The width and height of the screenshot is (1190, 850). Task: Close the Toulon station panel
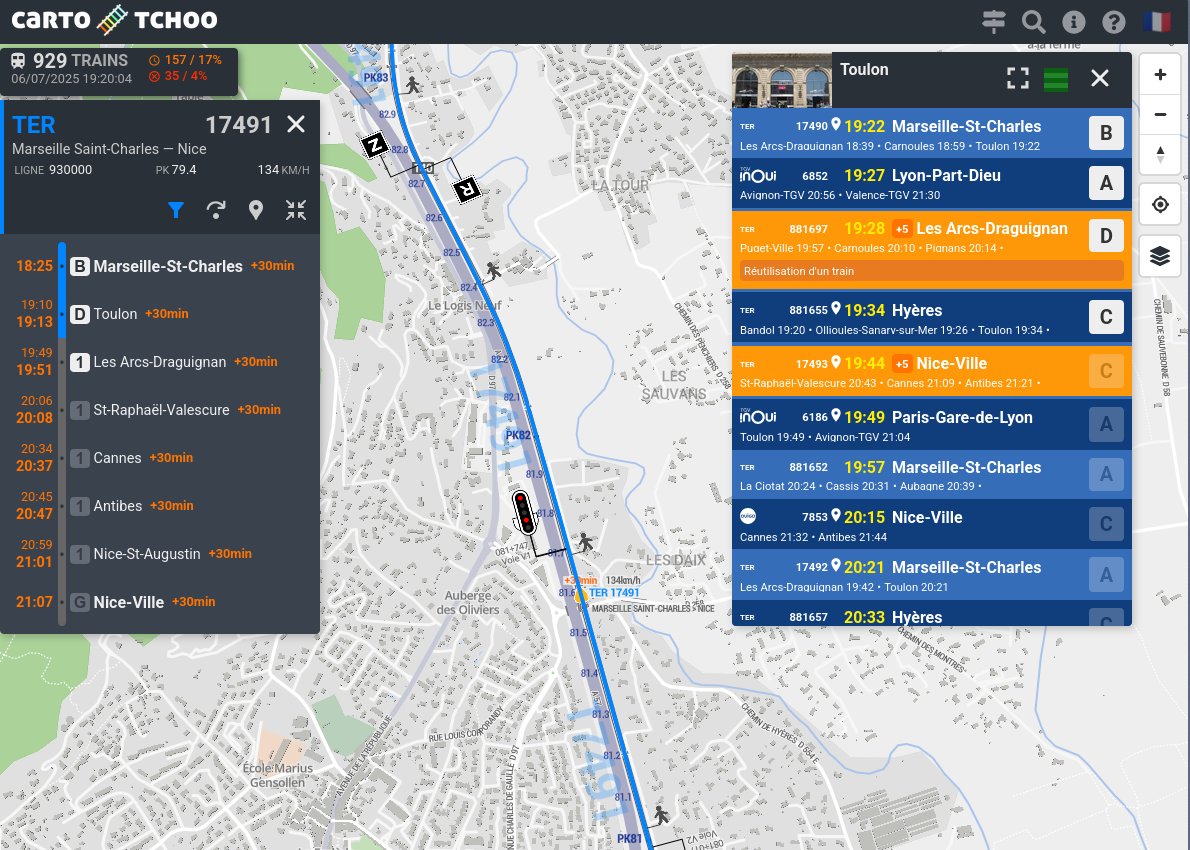[x=1100, y=78]
